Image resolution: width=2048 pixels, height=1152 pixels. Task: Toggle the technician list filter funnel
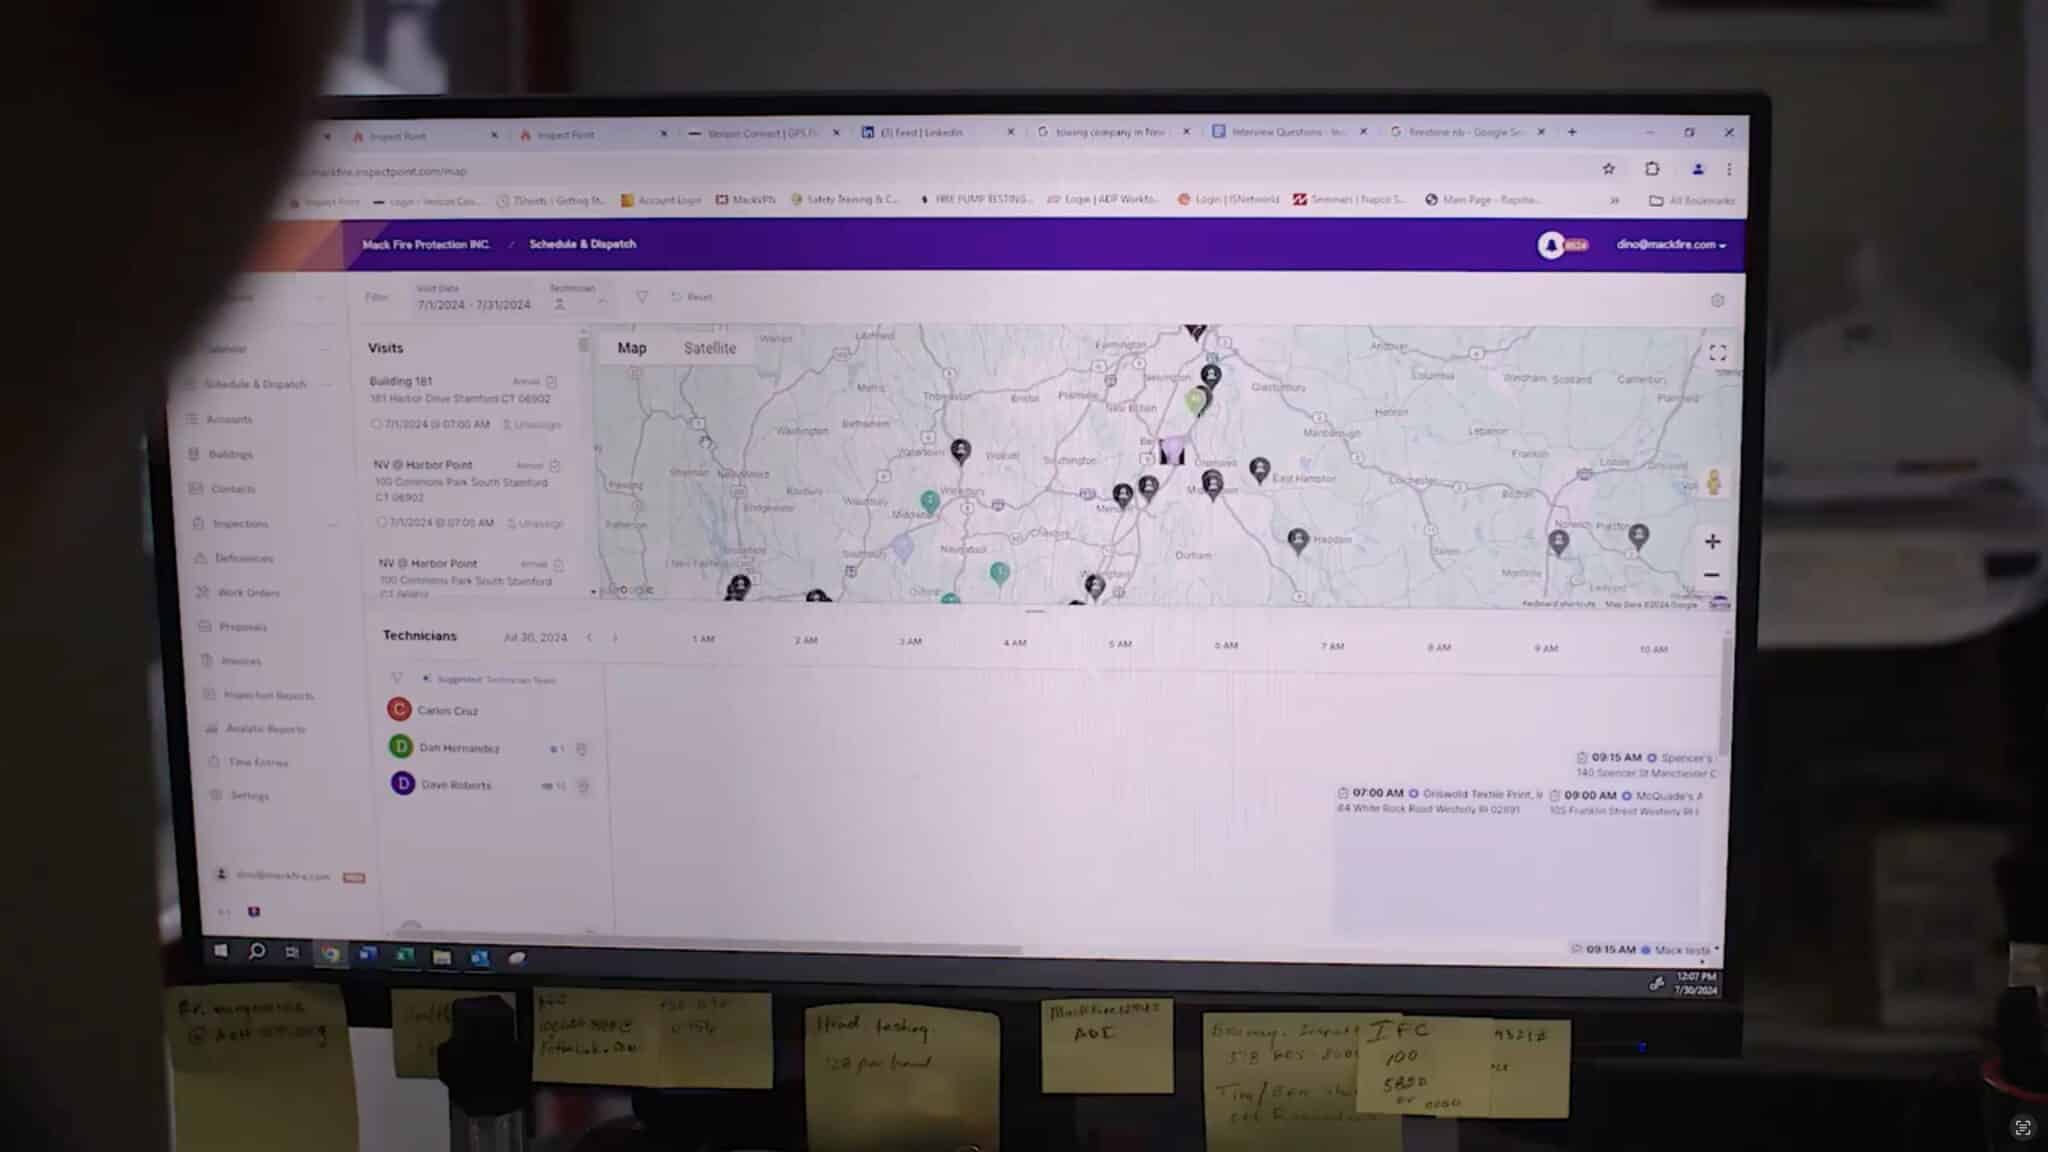397,678
